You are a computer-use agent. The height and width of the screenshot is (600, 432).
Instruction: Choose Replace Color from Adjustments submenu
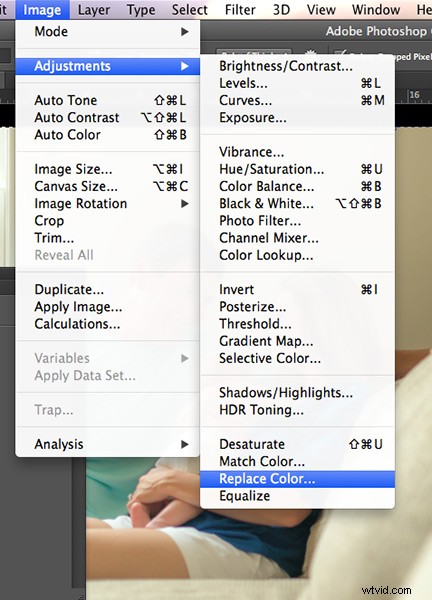[297, 479]
